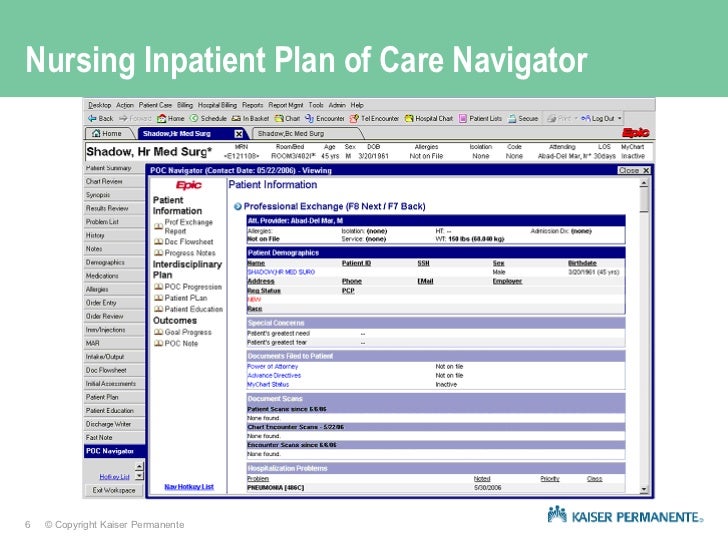Screen dimensions: 728x546
Task: Open the Nav Hotkey List link
Action: coord(189,487)
